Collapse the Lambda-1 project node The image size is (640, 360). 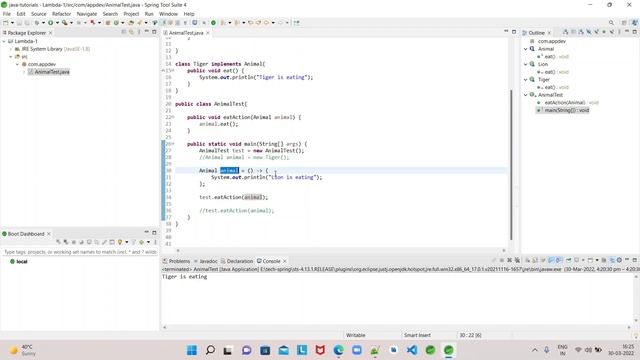point(4,41)
